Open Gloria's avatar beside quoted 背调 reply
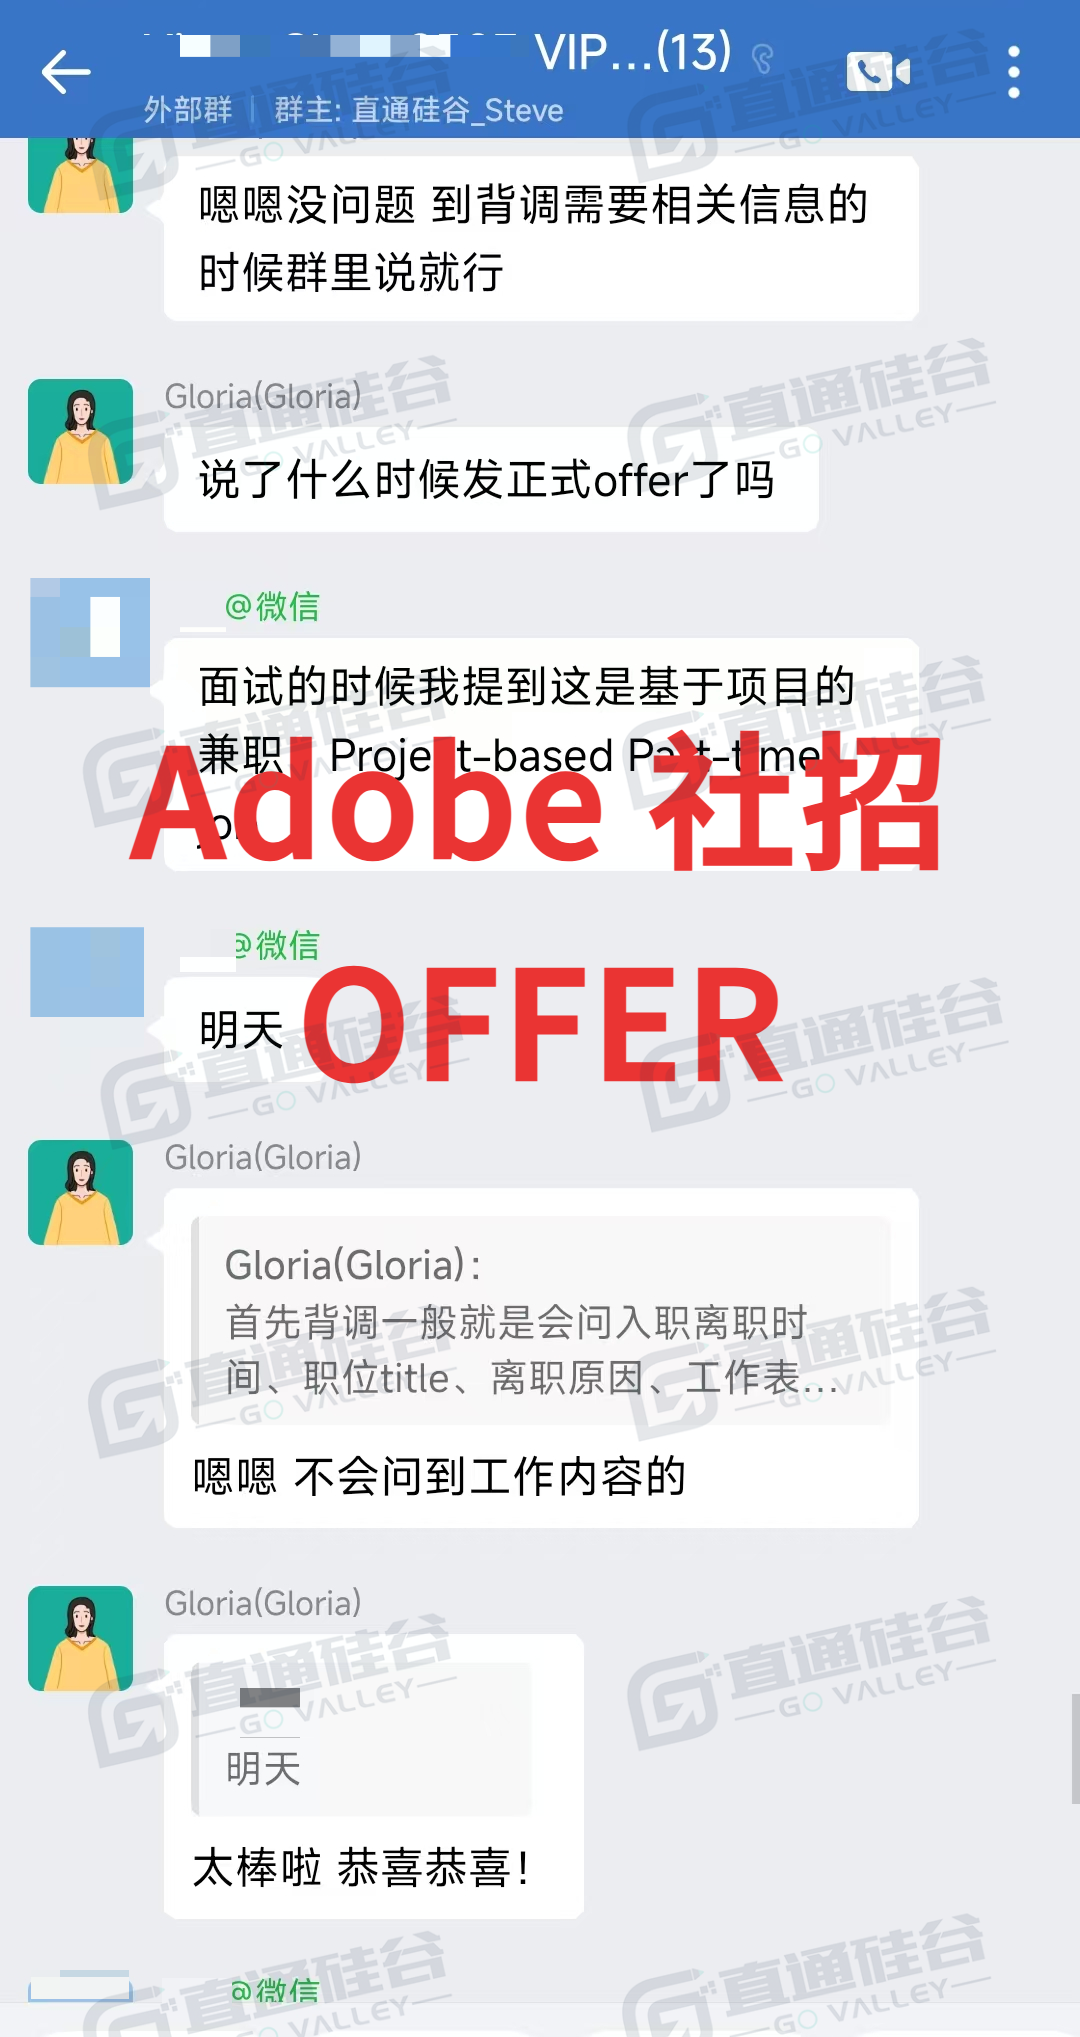 point(80,1192)
